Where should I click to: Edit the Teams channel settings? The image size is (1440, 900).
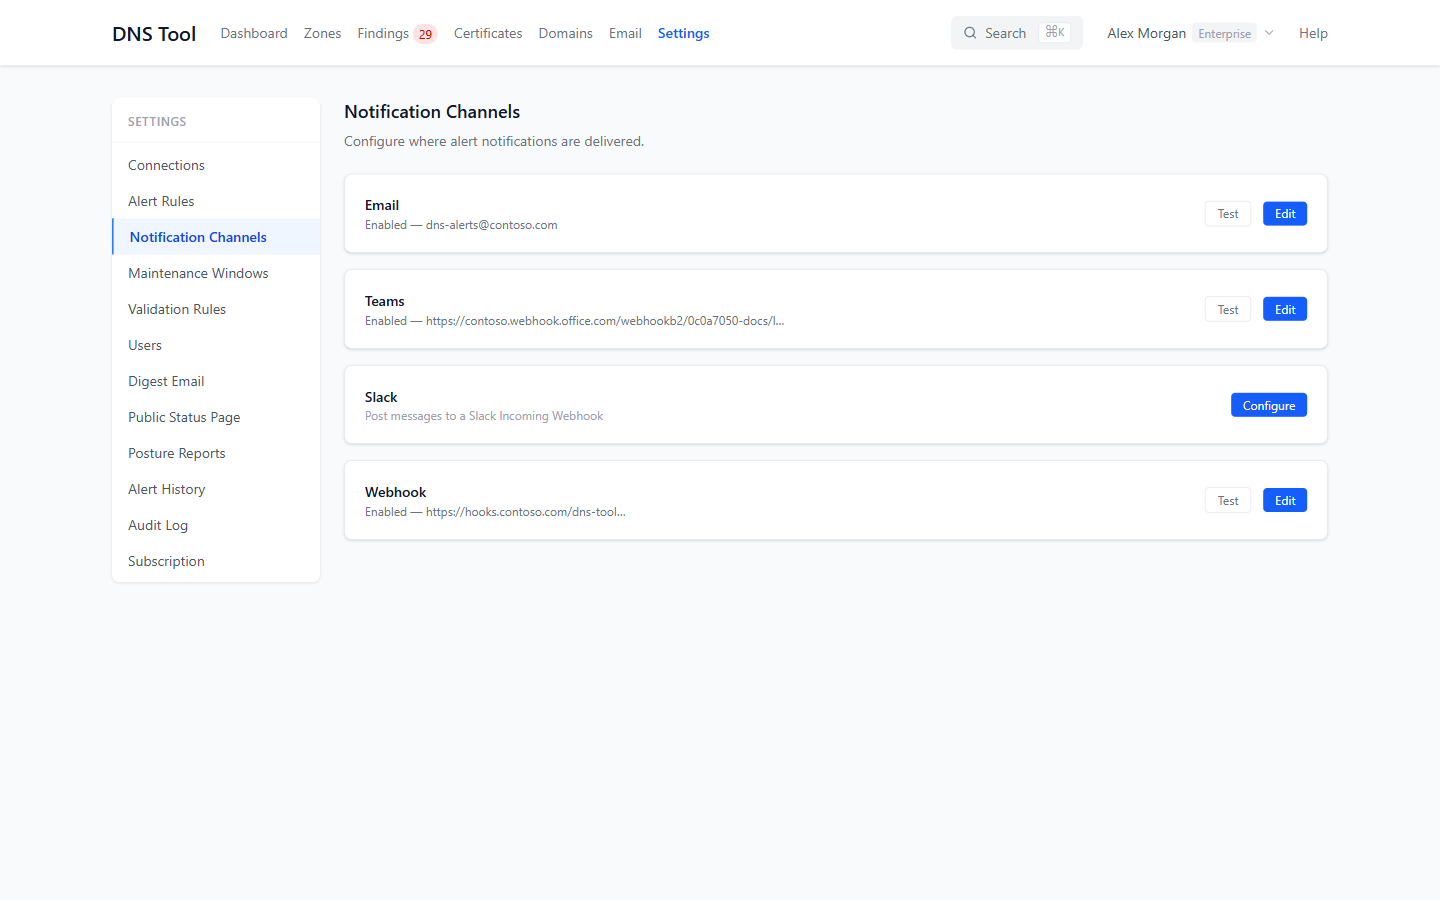(1285, 310)
